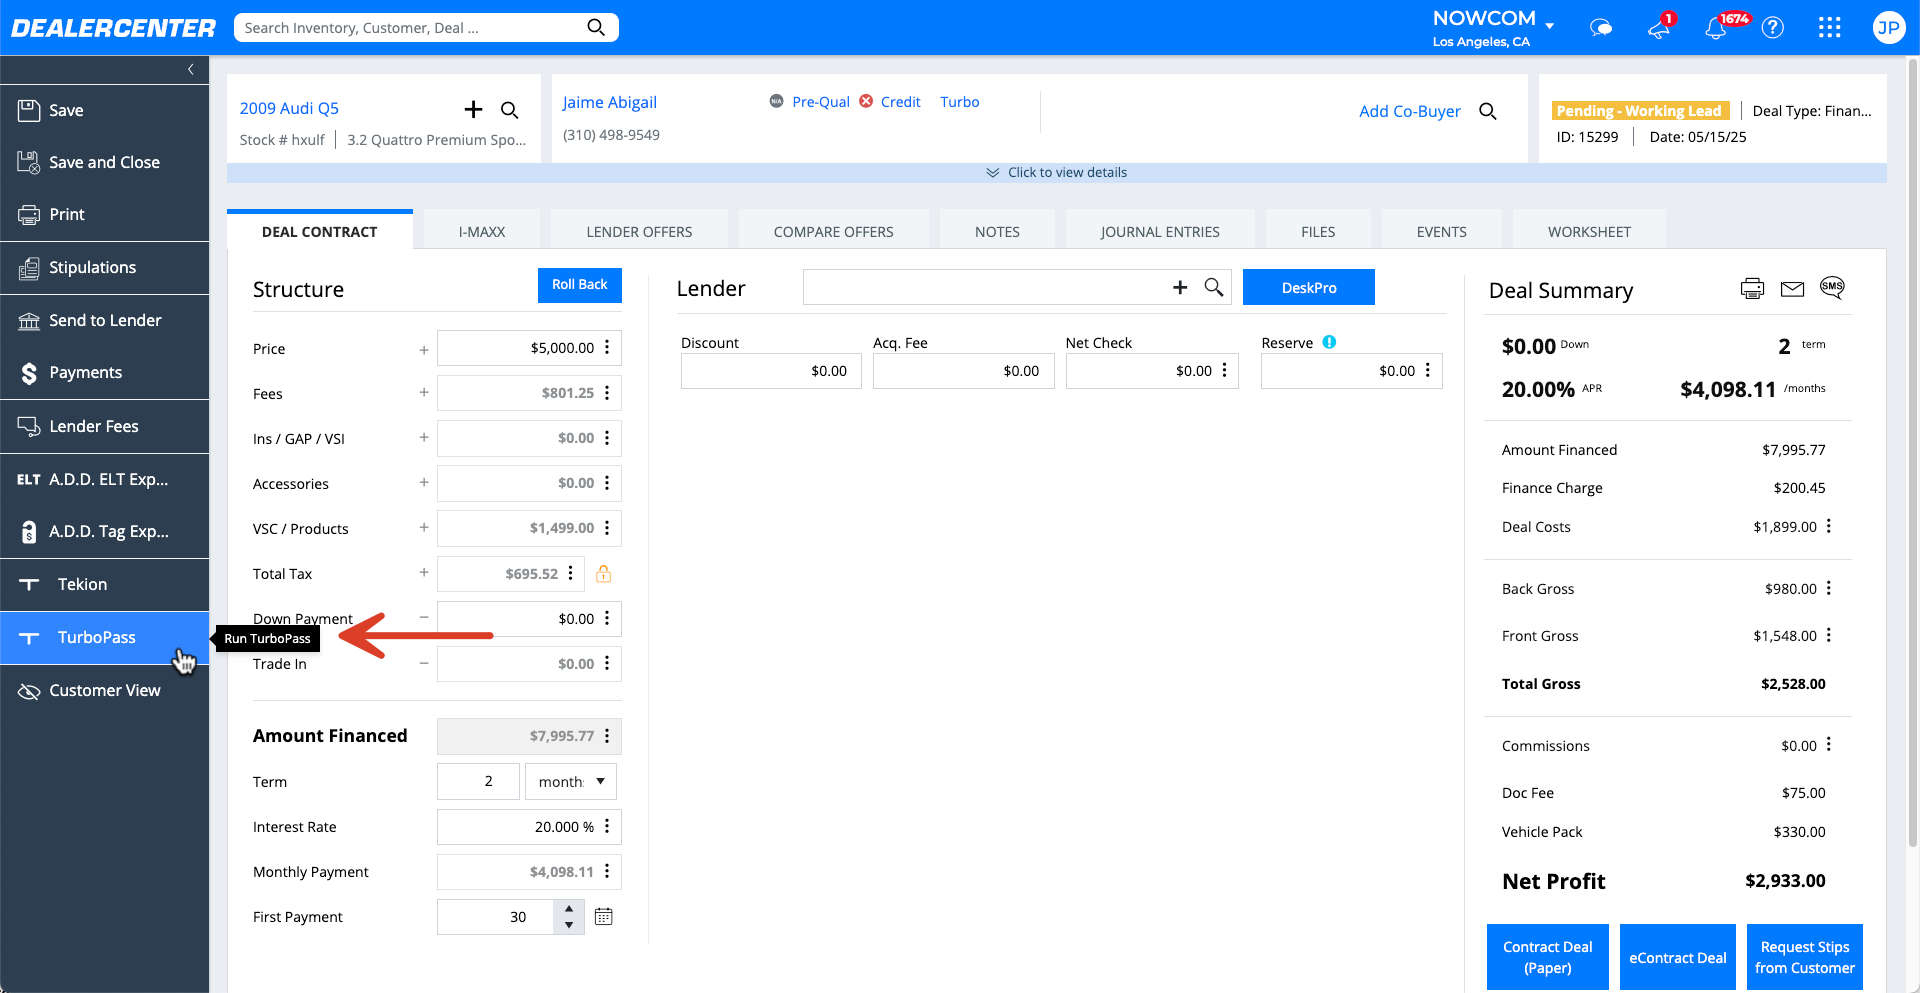Open the Add Co-Buyer link
Screen dimensions: 1920x993
1410,111
